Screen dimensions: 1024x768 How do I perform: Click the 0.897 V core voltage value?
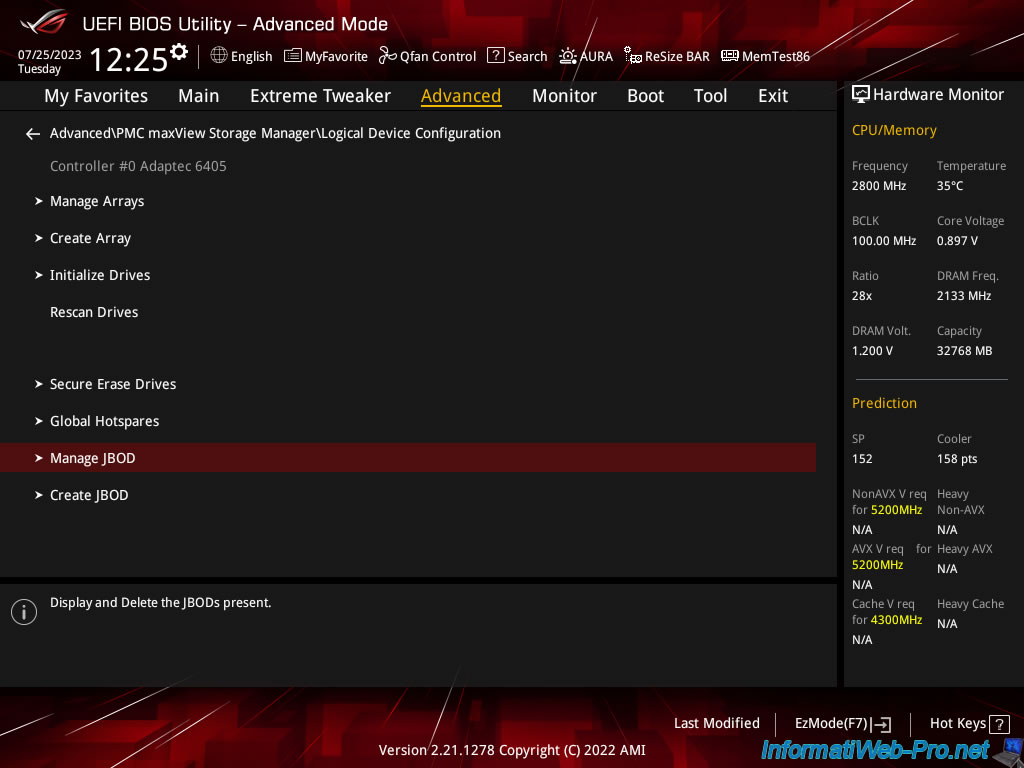click(957, 240)
